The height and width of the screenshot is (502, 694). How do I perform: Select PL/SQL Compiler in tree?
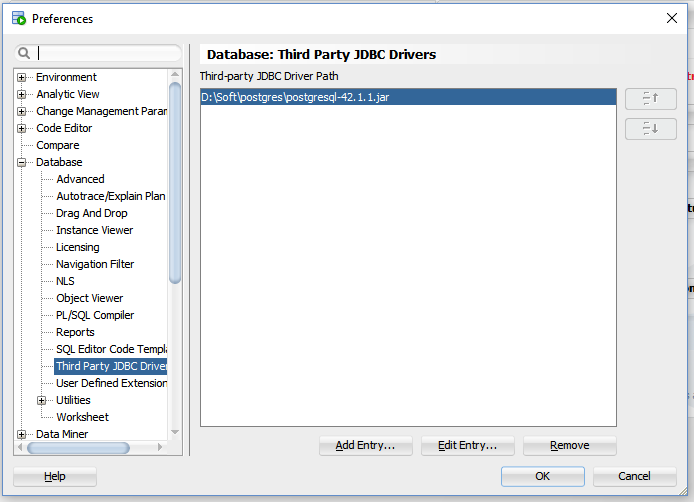pos(95,315)
